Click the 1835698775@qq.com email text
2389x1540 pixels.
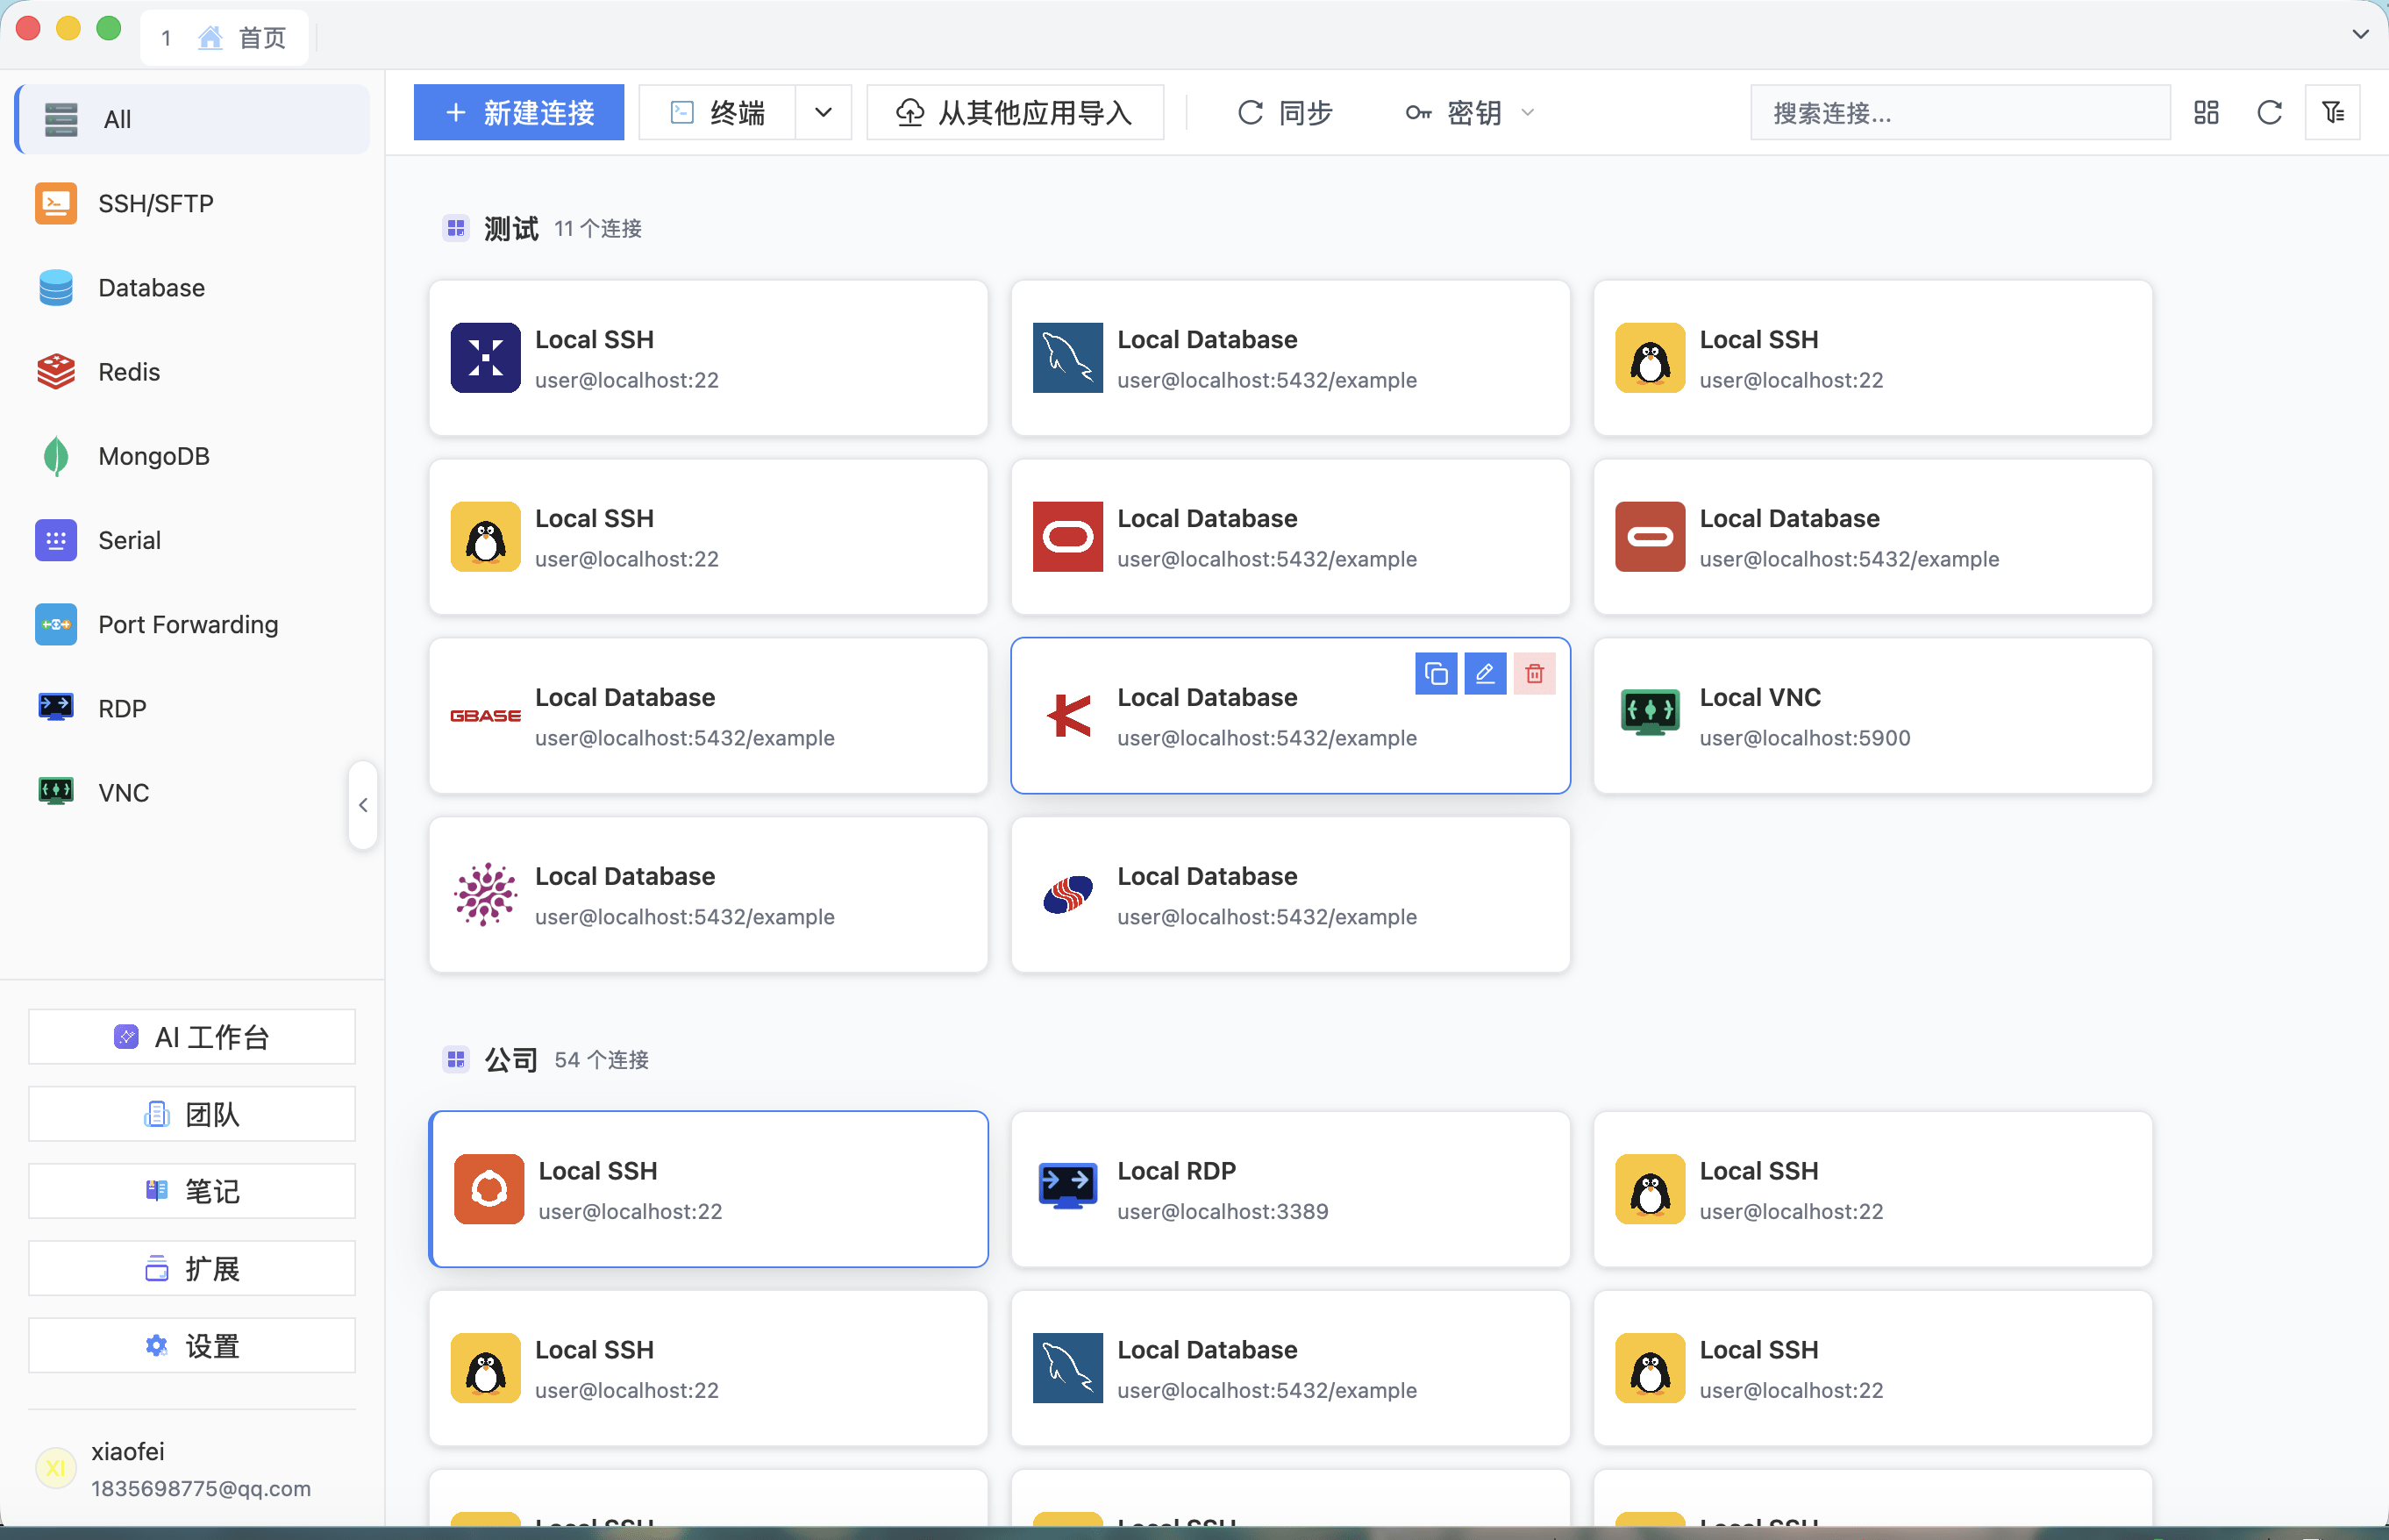pos(201,1489)
